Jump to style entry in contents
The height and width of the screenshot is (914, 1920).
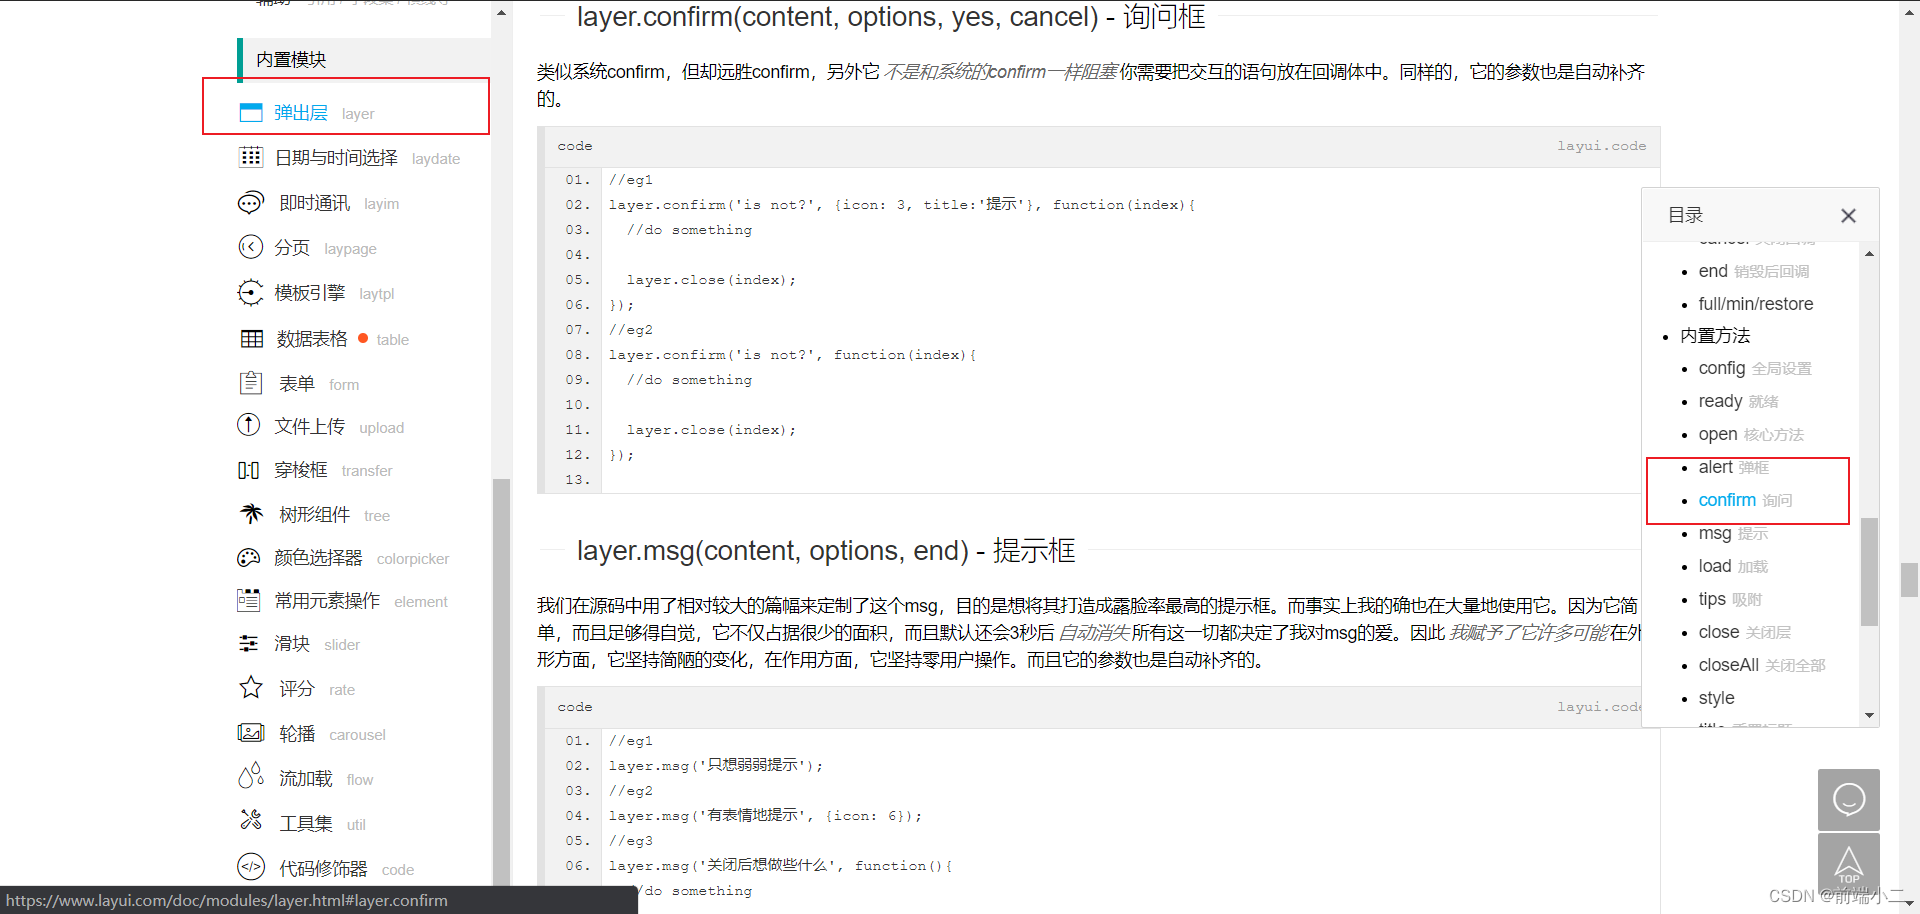pos(1716,698)
